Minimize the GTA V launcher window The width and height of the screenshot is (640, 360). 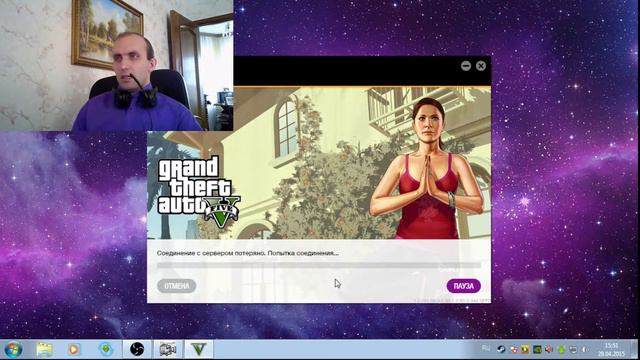[466, 66]
